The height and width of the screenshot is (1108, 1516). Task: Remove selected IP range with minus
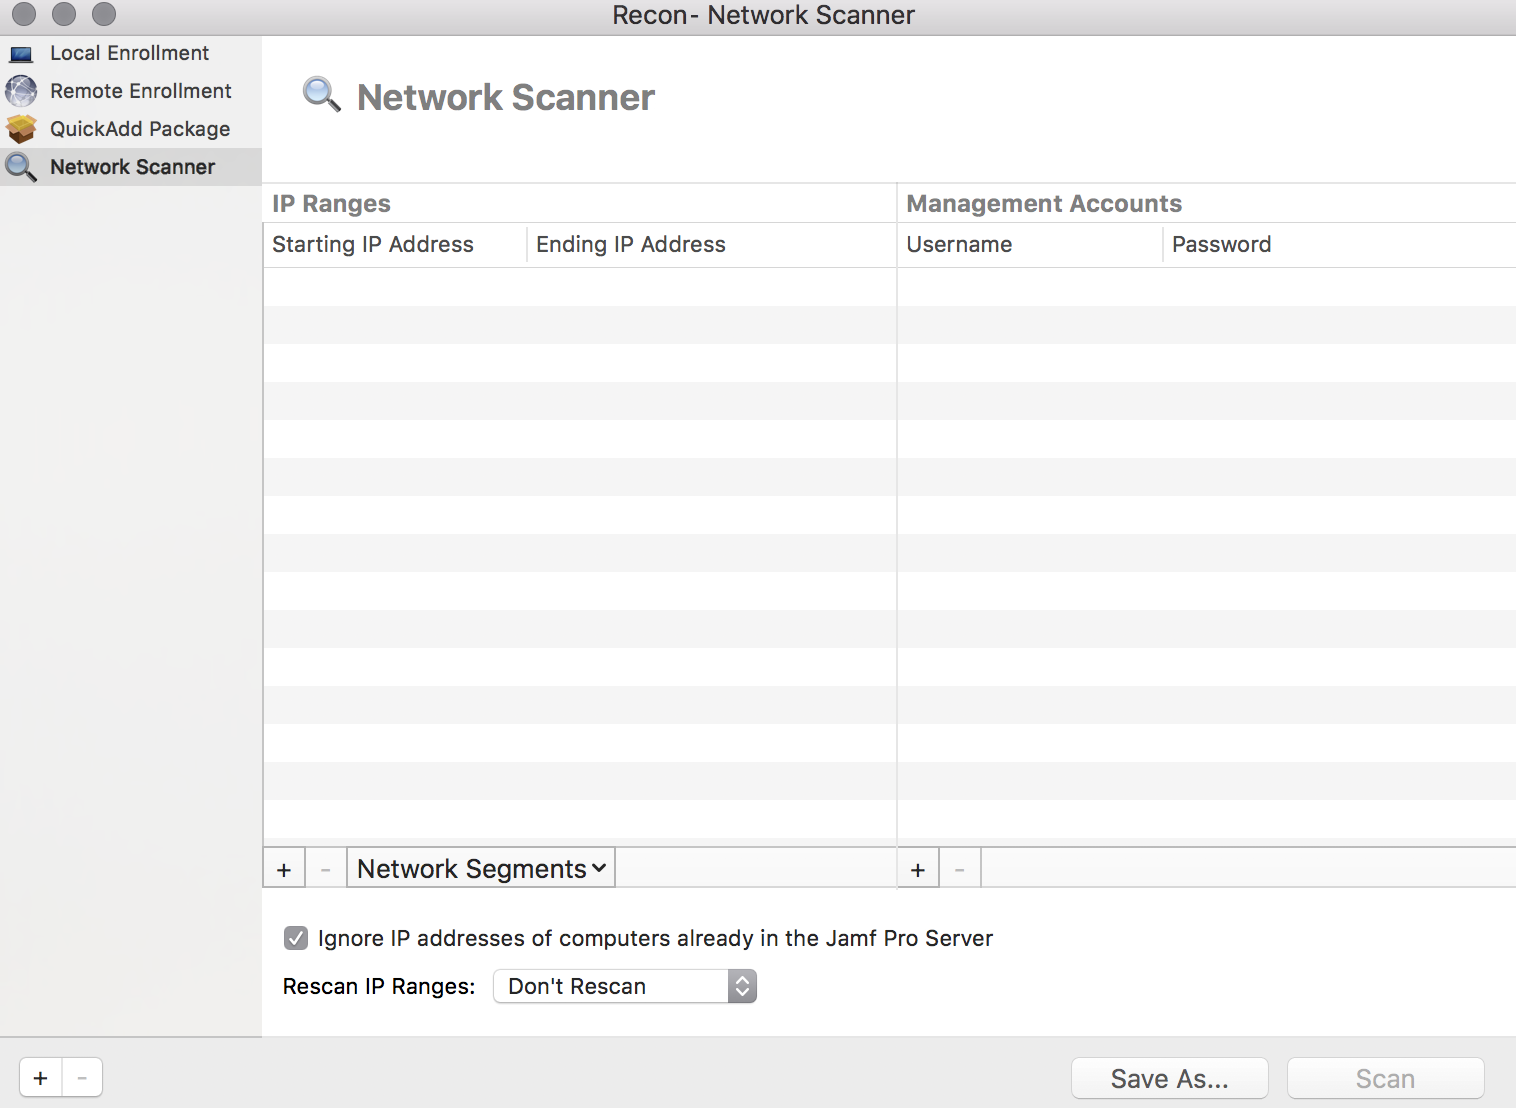[x=325, y=869]
